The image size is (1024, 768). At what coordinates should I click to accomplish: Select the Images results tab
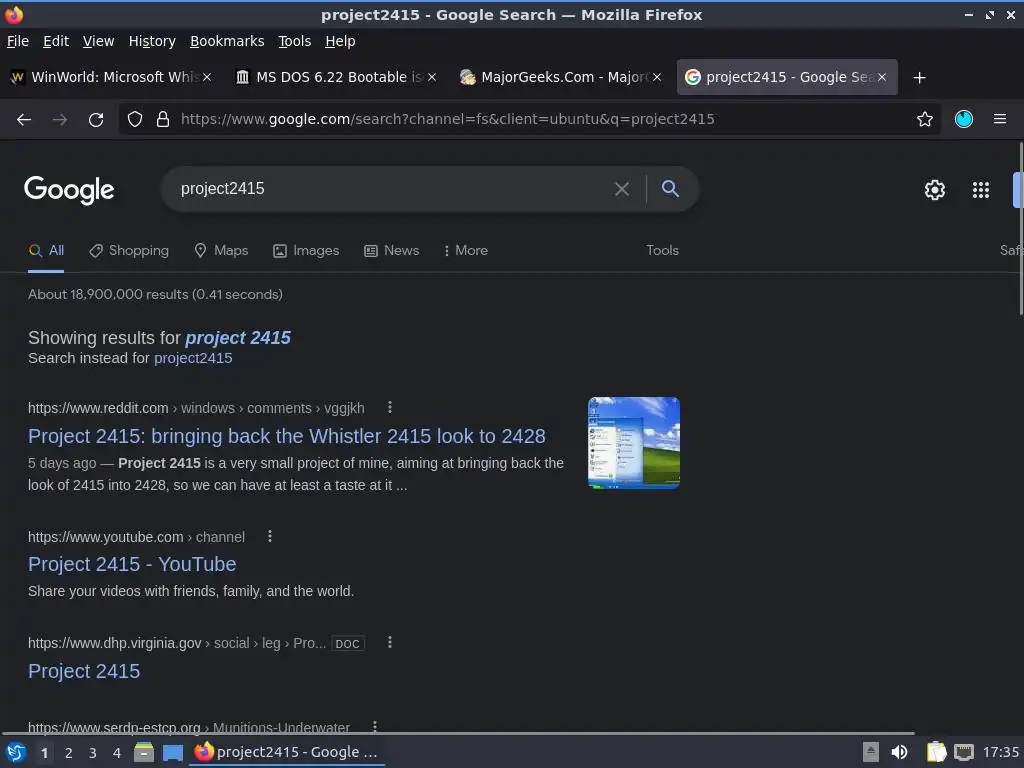click(x=306, y=251)
